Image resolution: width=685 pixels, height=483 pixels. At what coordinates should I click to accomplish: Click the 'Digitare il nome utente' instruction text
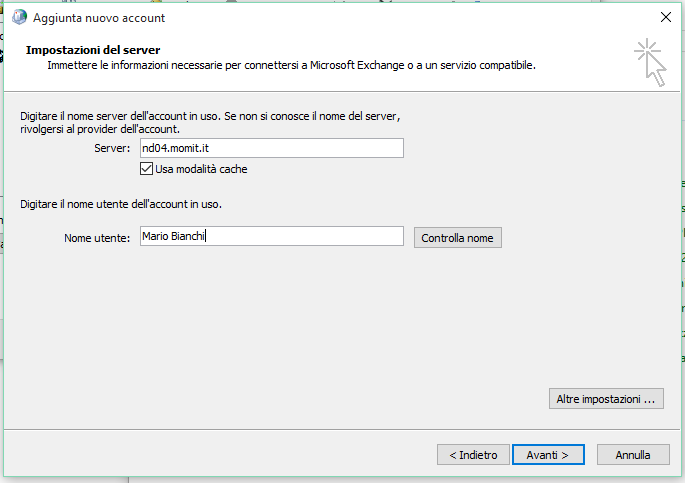pos(120,204)
